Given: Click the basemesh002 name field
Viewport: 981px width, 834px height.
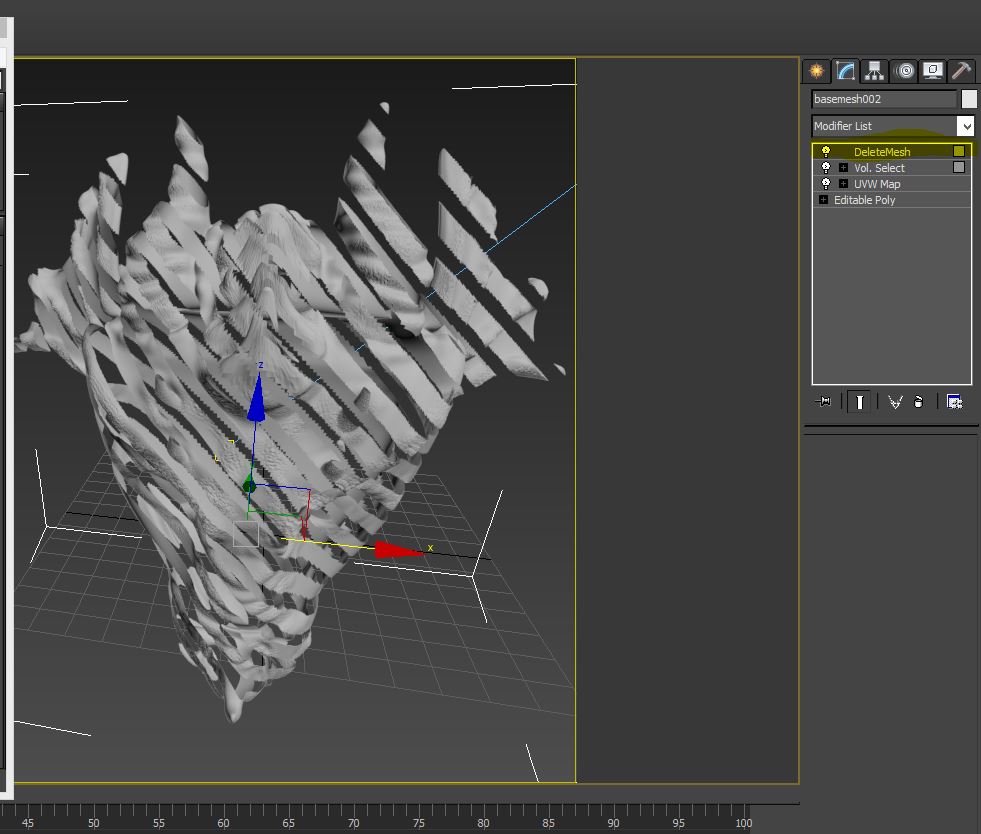Looking at the screenshot, I should (884, 99).
